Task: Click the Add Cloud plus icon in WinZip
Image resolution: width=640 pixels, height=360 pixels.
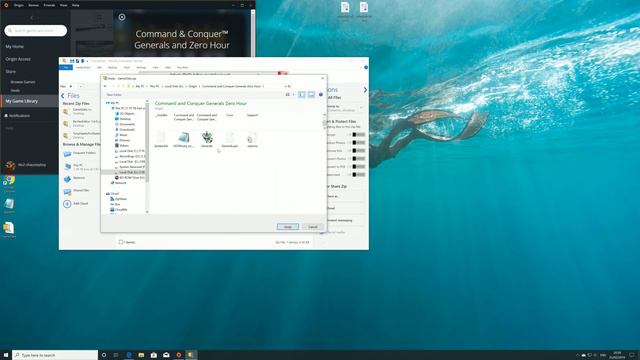Action: click(67, 204)
